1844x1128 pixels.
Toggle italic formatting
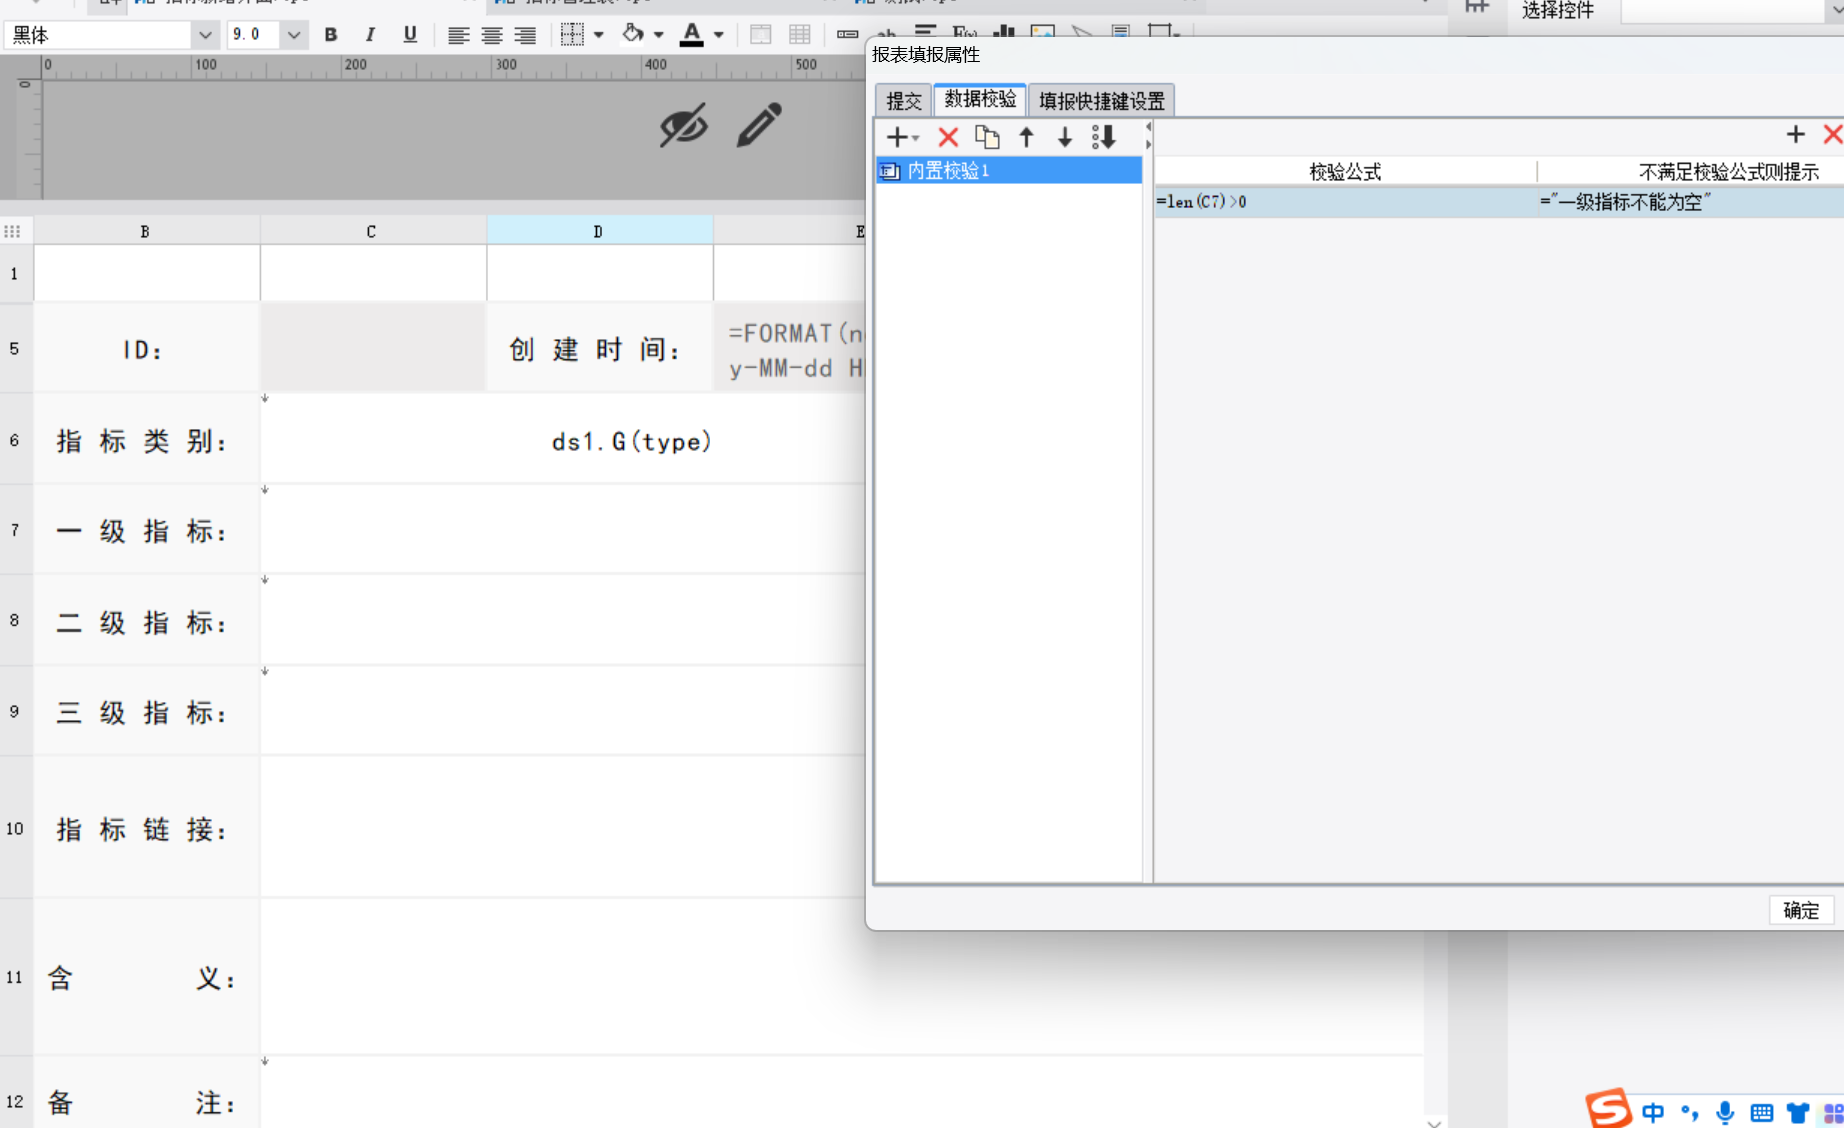click(x=370, y=35)
